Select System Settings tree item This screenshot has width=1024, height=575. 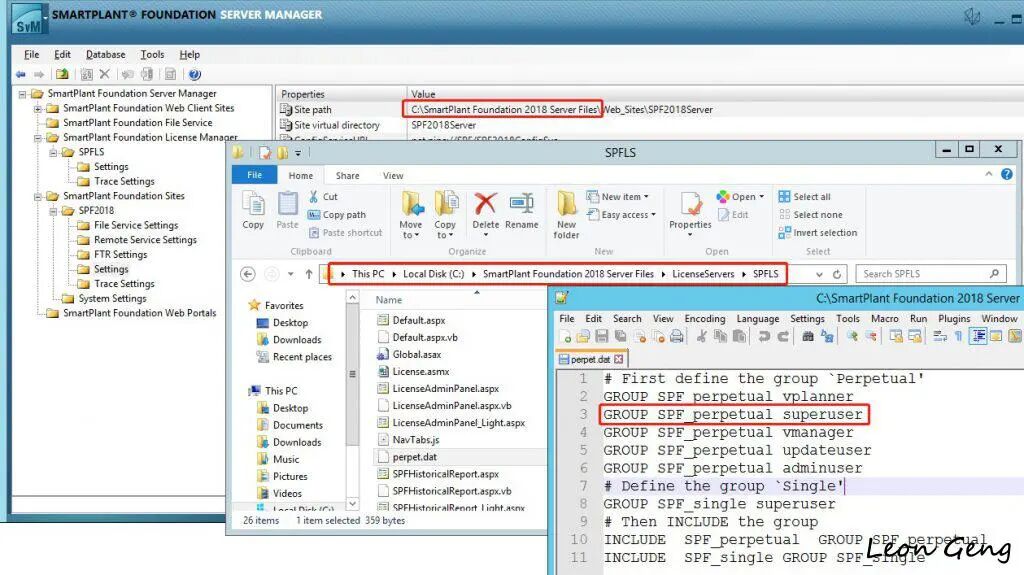click(112, 299)
